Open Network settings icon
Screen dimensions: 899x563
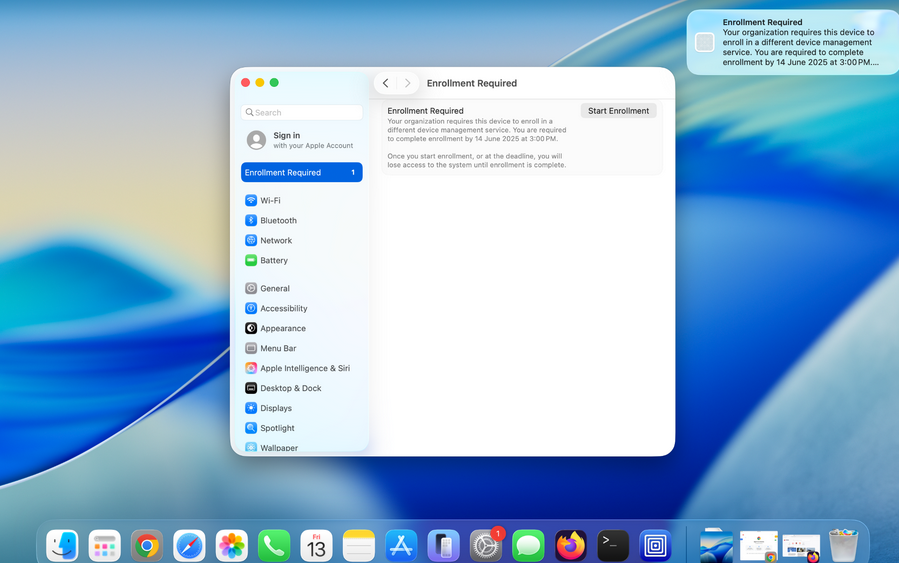(251, 240)
